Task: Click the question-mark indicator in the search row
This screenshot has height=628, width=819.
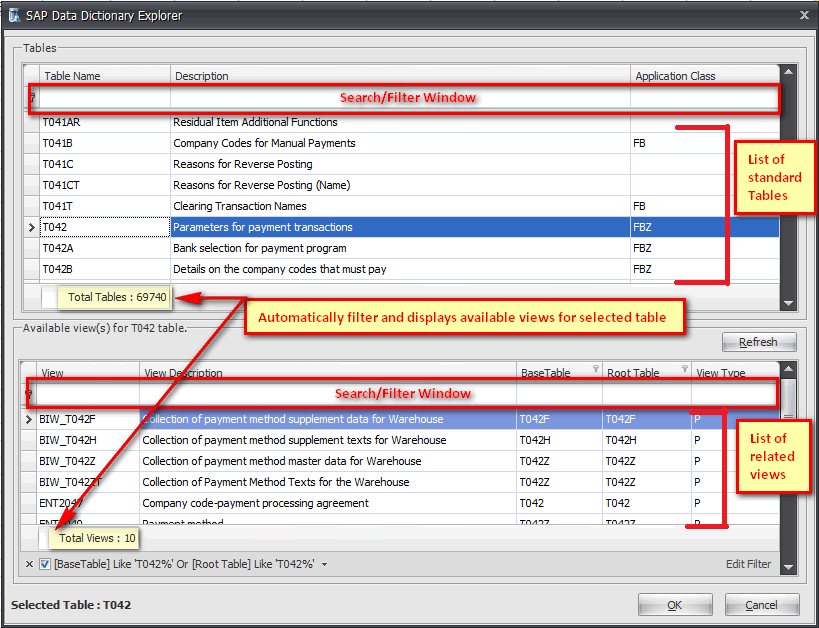Action: [31, 99]
